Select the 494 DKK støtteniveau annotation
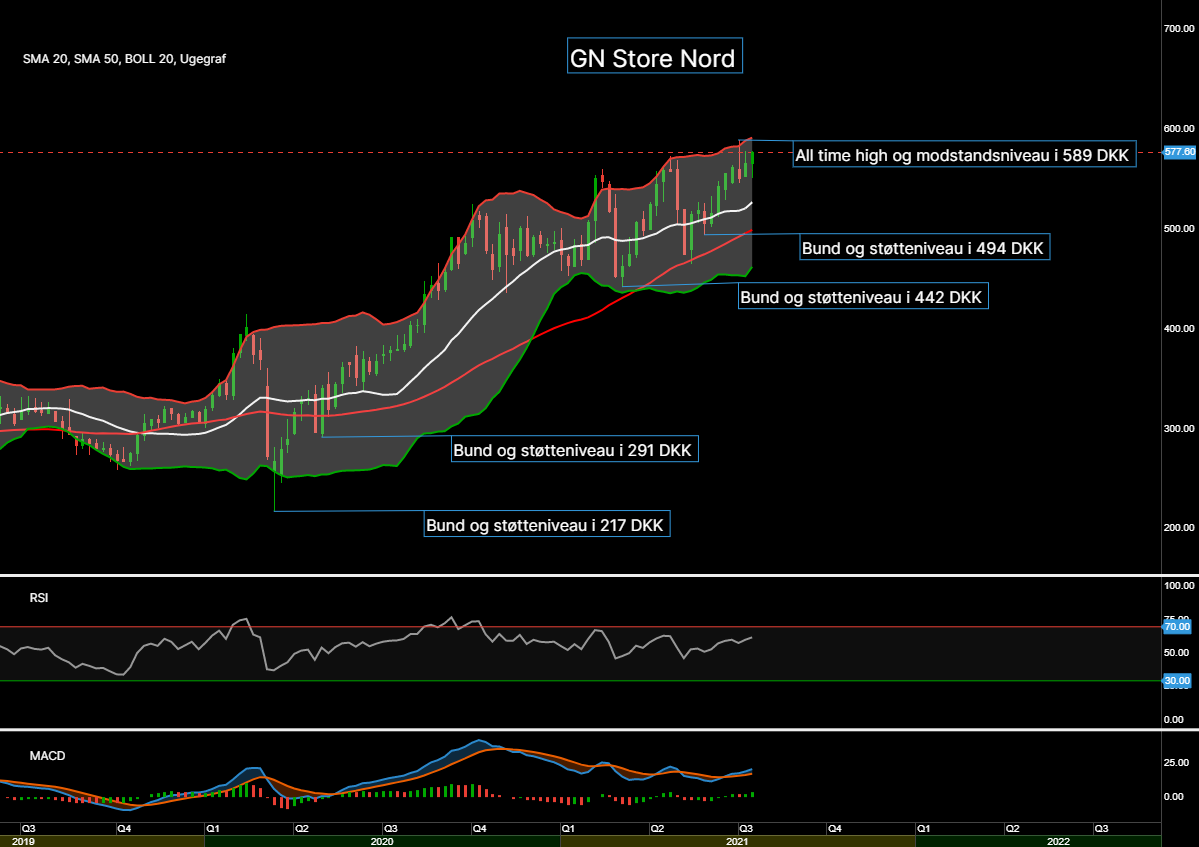1199x847 pixels. click(924, 248)
